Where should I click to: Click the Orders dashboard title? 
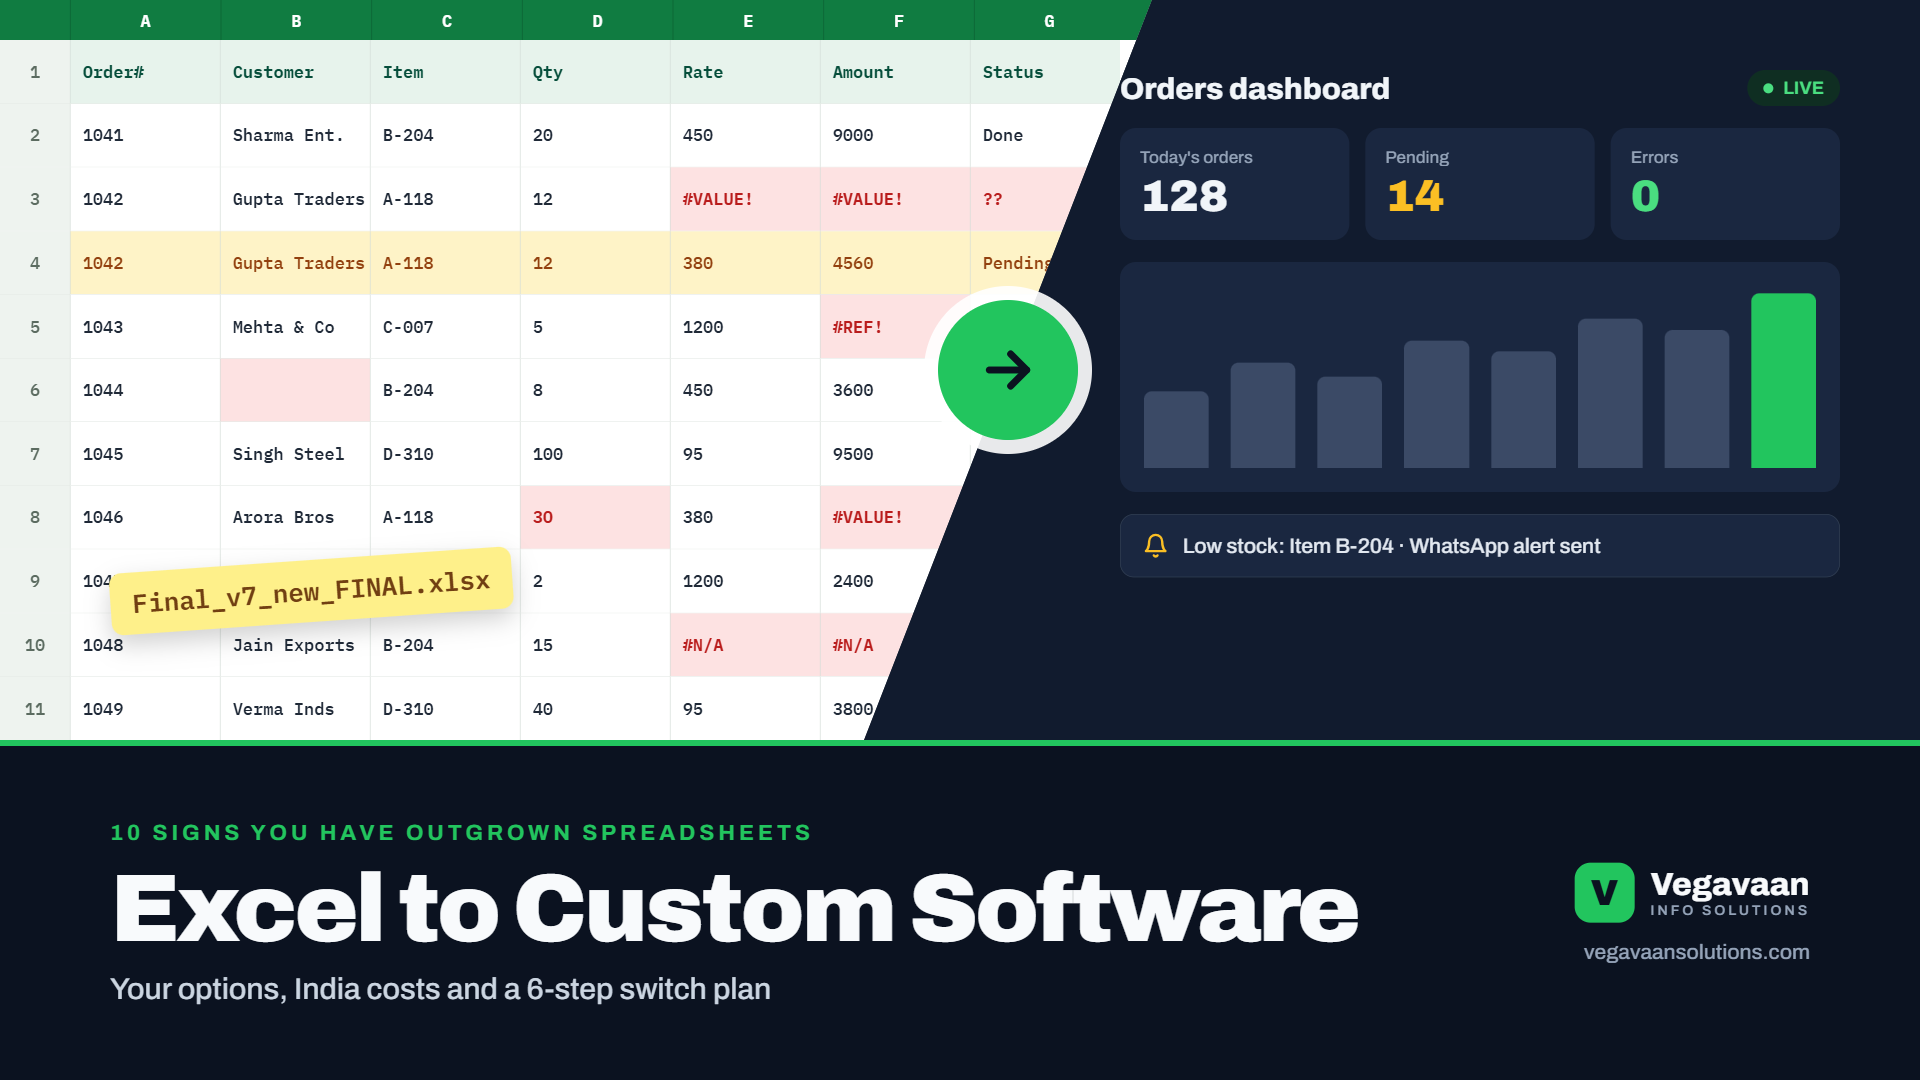(1255, 88)
